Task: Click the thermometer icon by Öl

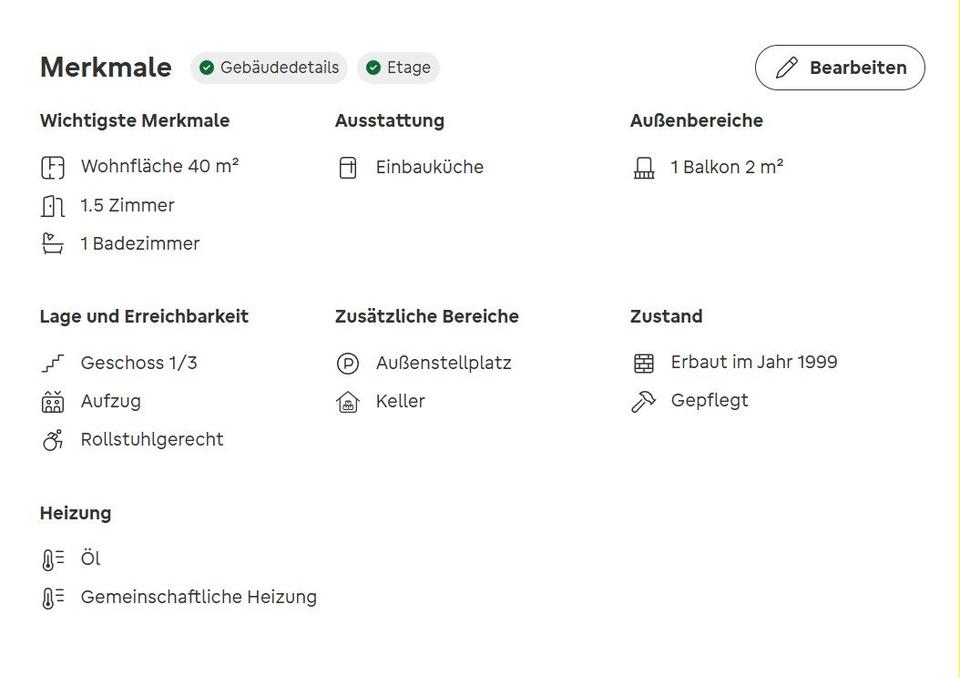Action: pos(53,560)
